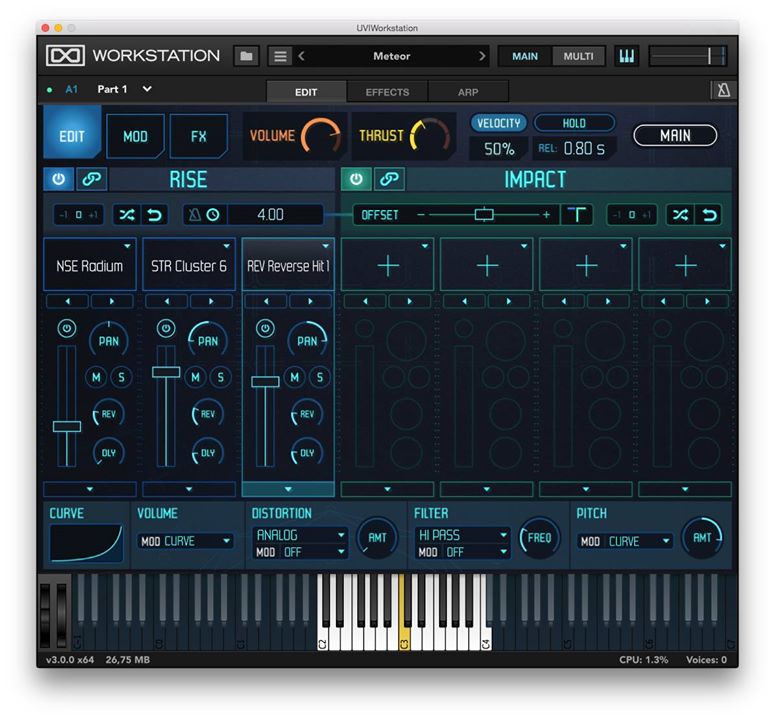Open STR Cluster 6 sample dropdown arrow
The image size is (775, 720).
226,246
